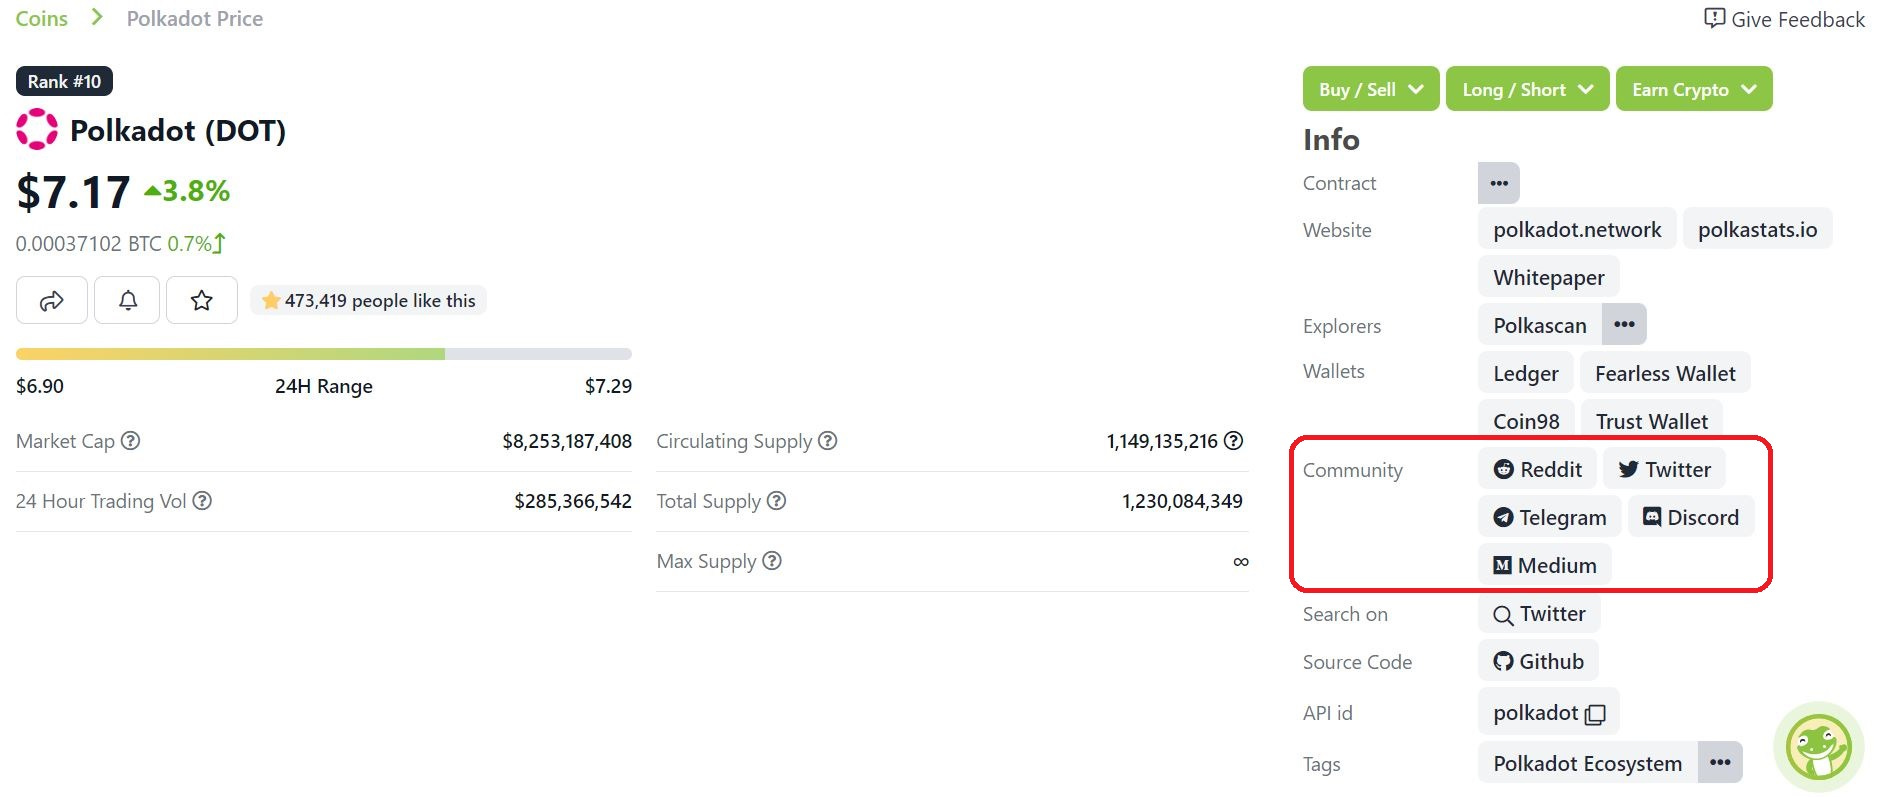Open the 24 Hour Trading Vol help icon

pos(202,501)
